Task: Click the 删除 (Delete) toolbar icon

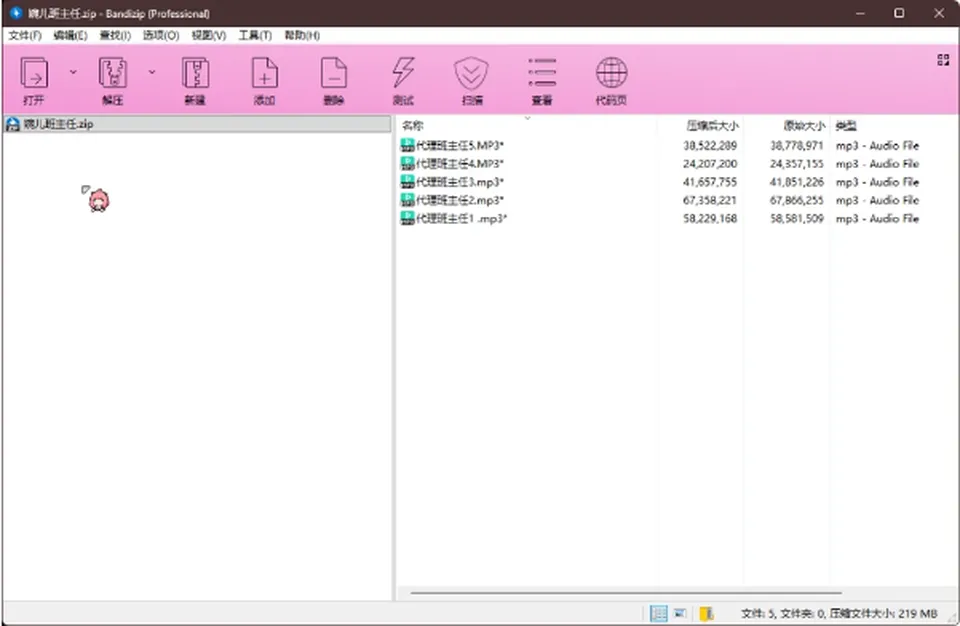Action: [334, 73]
